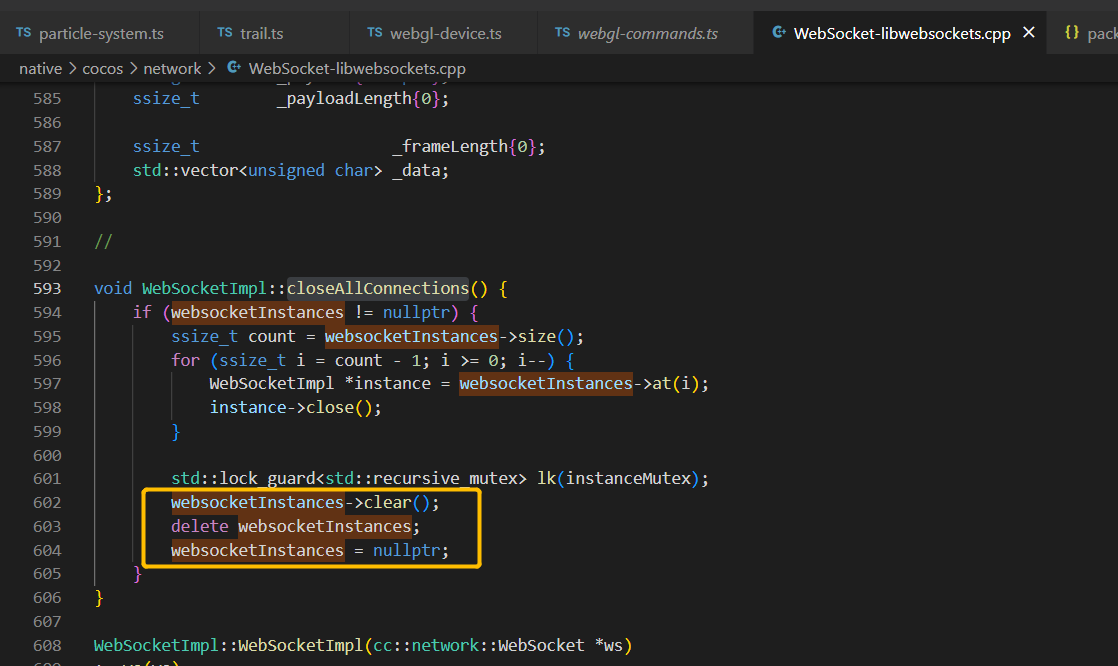
Task: Click 'size' call on line 595
Action: click(x=536, y=337)
